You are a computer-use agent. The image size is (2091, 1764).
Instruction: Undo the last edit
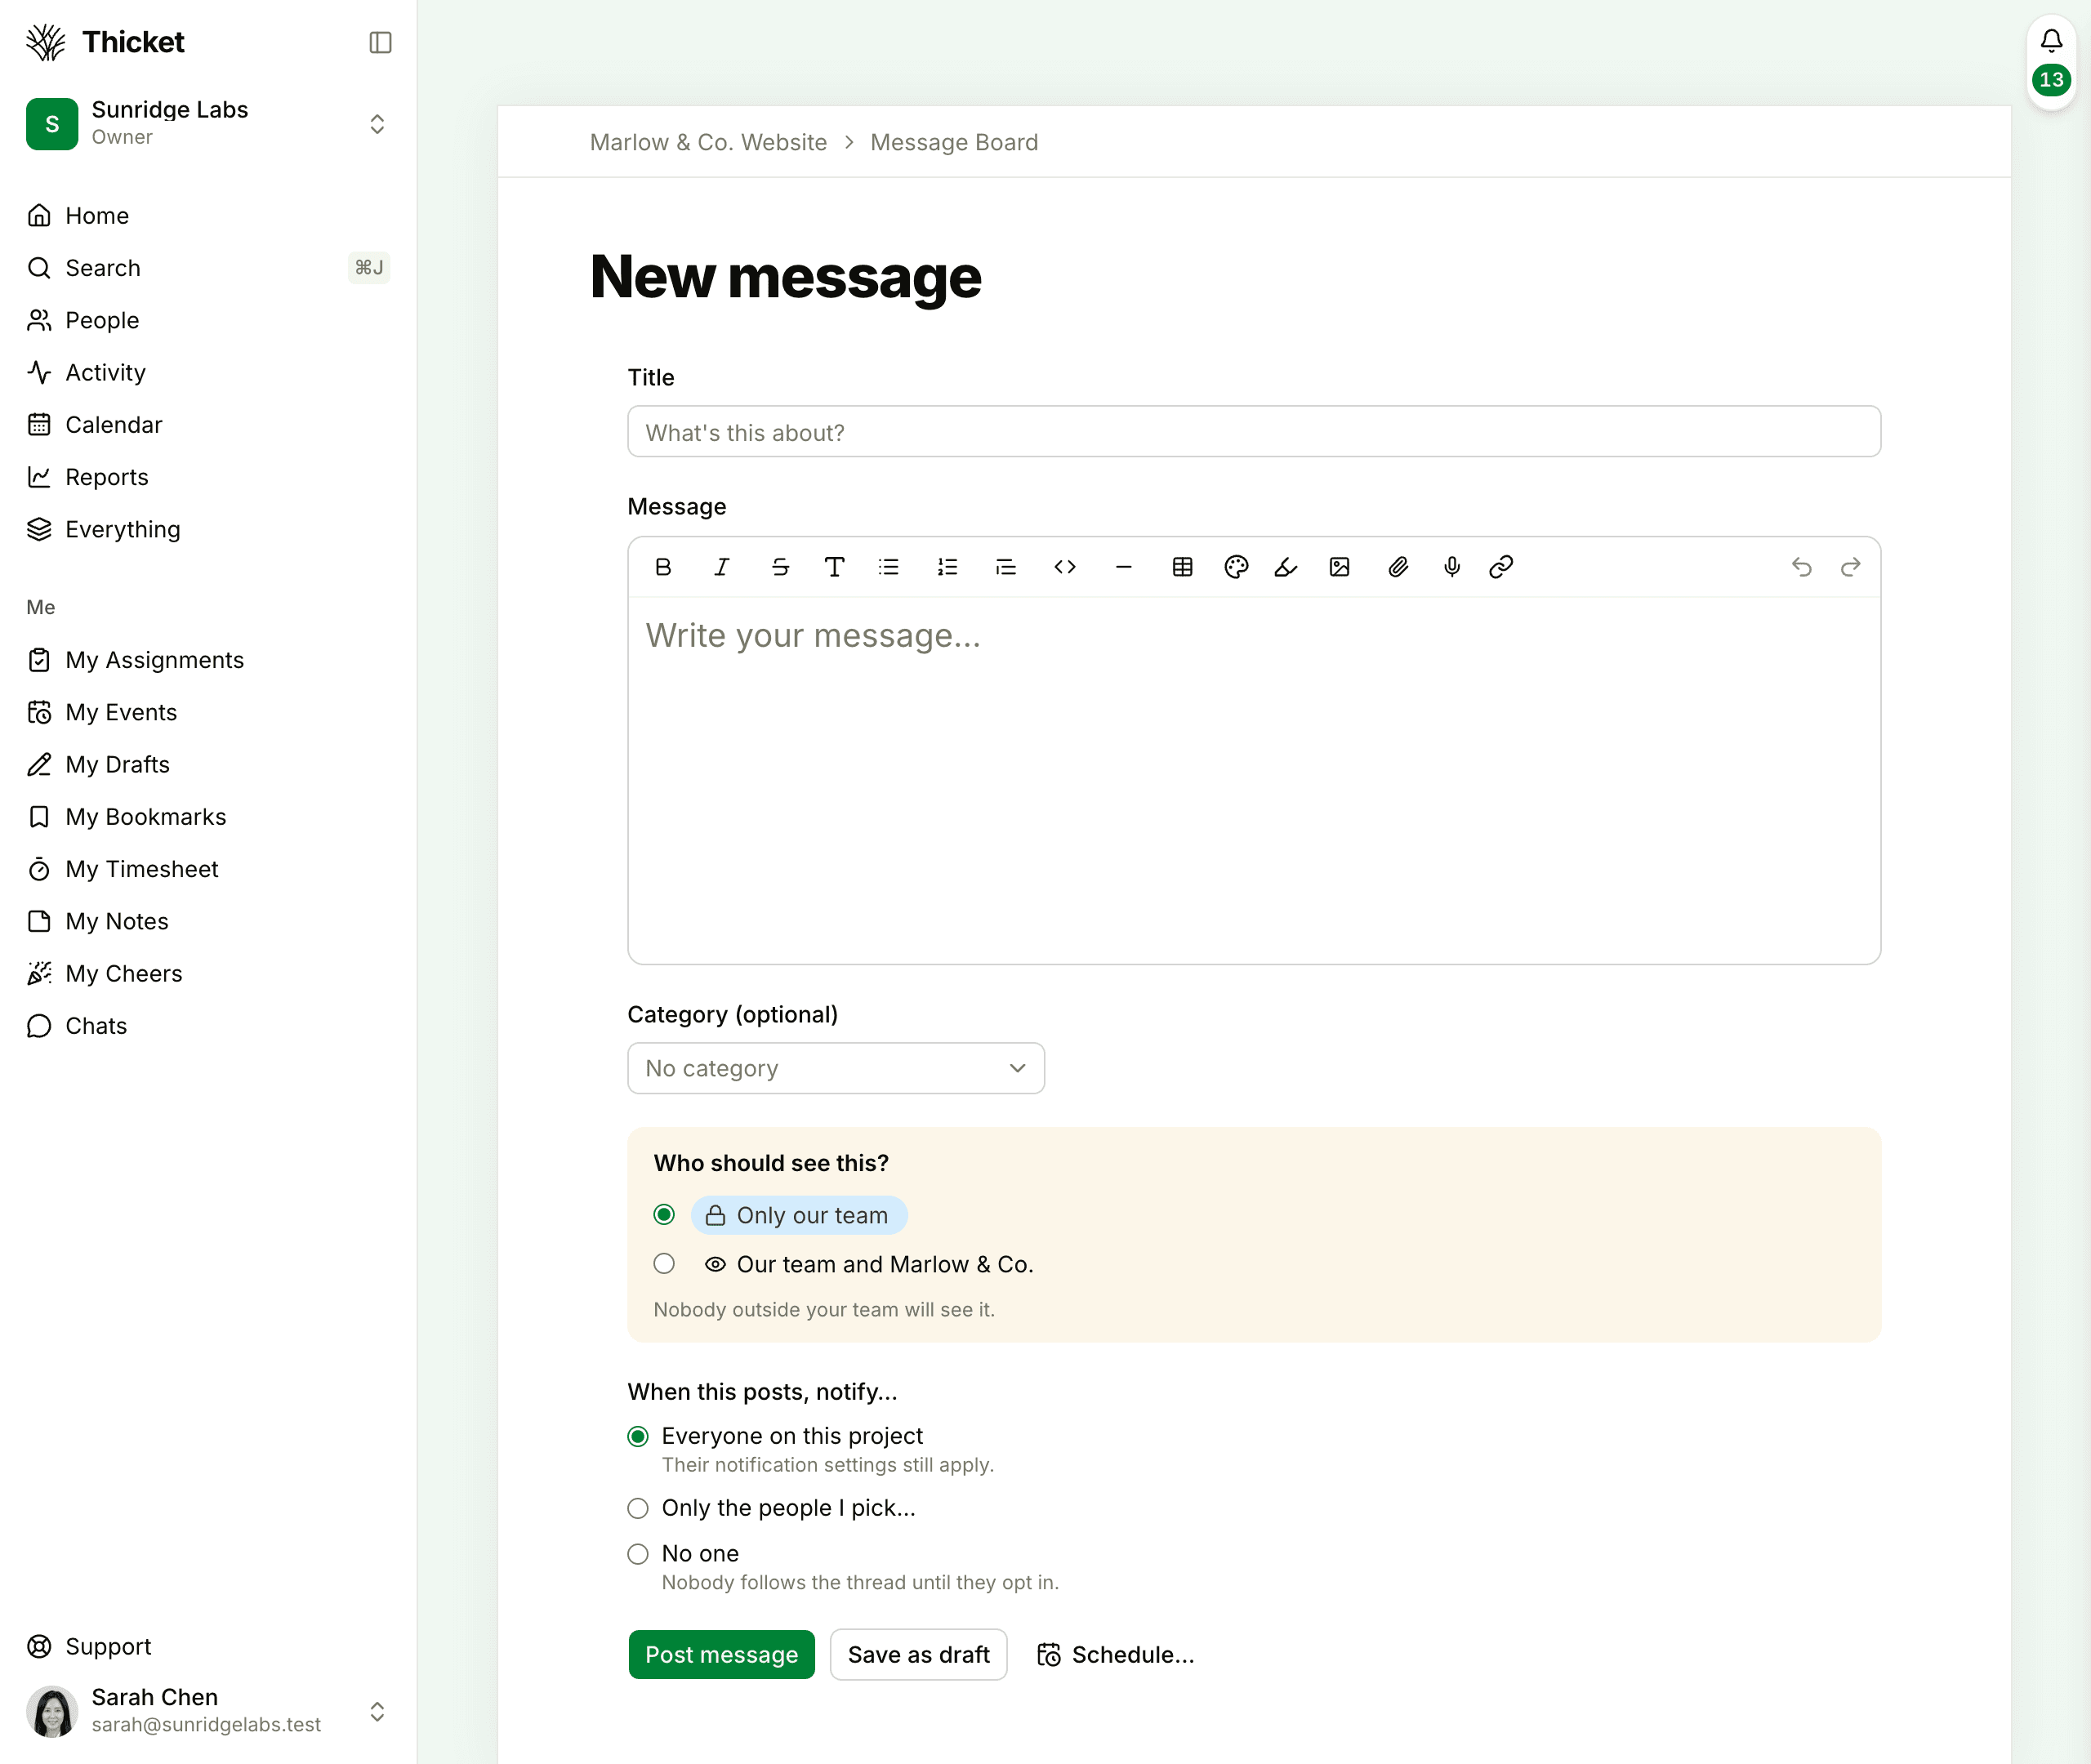pos(1801,567)
